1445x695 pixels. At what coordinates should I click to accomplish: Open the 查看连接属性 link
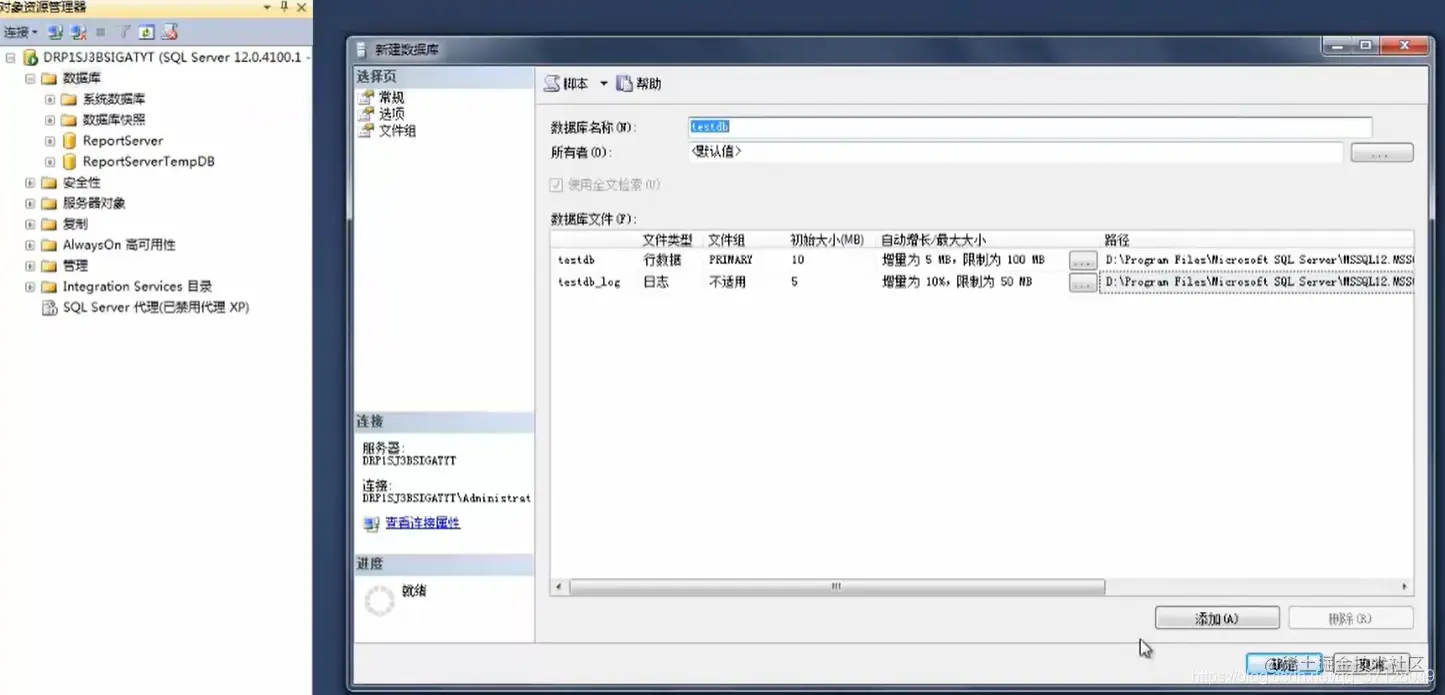click(423, 523)
